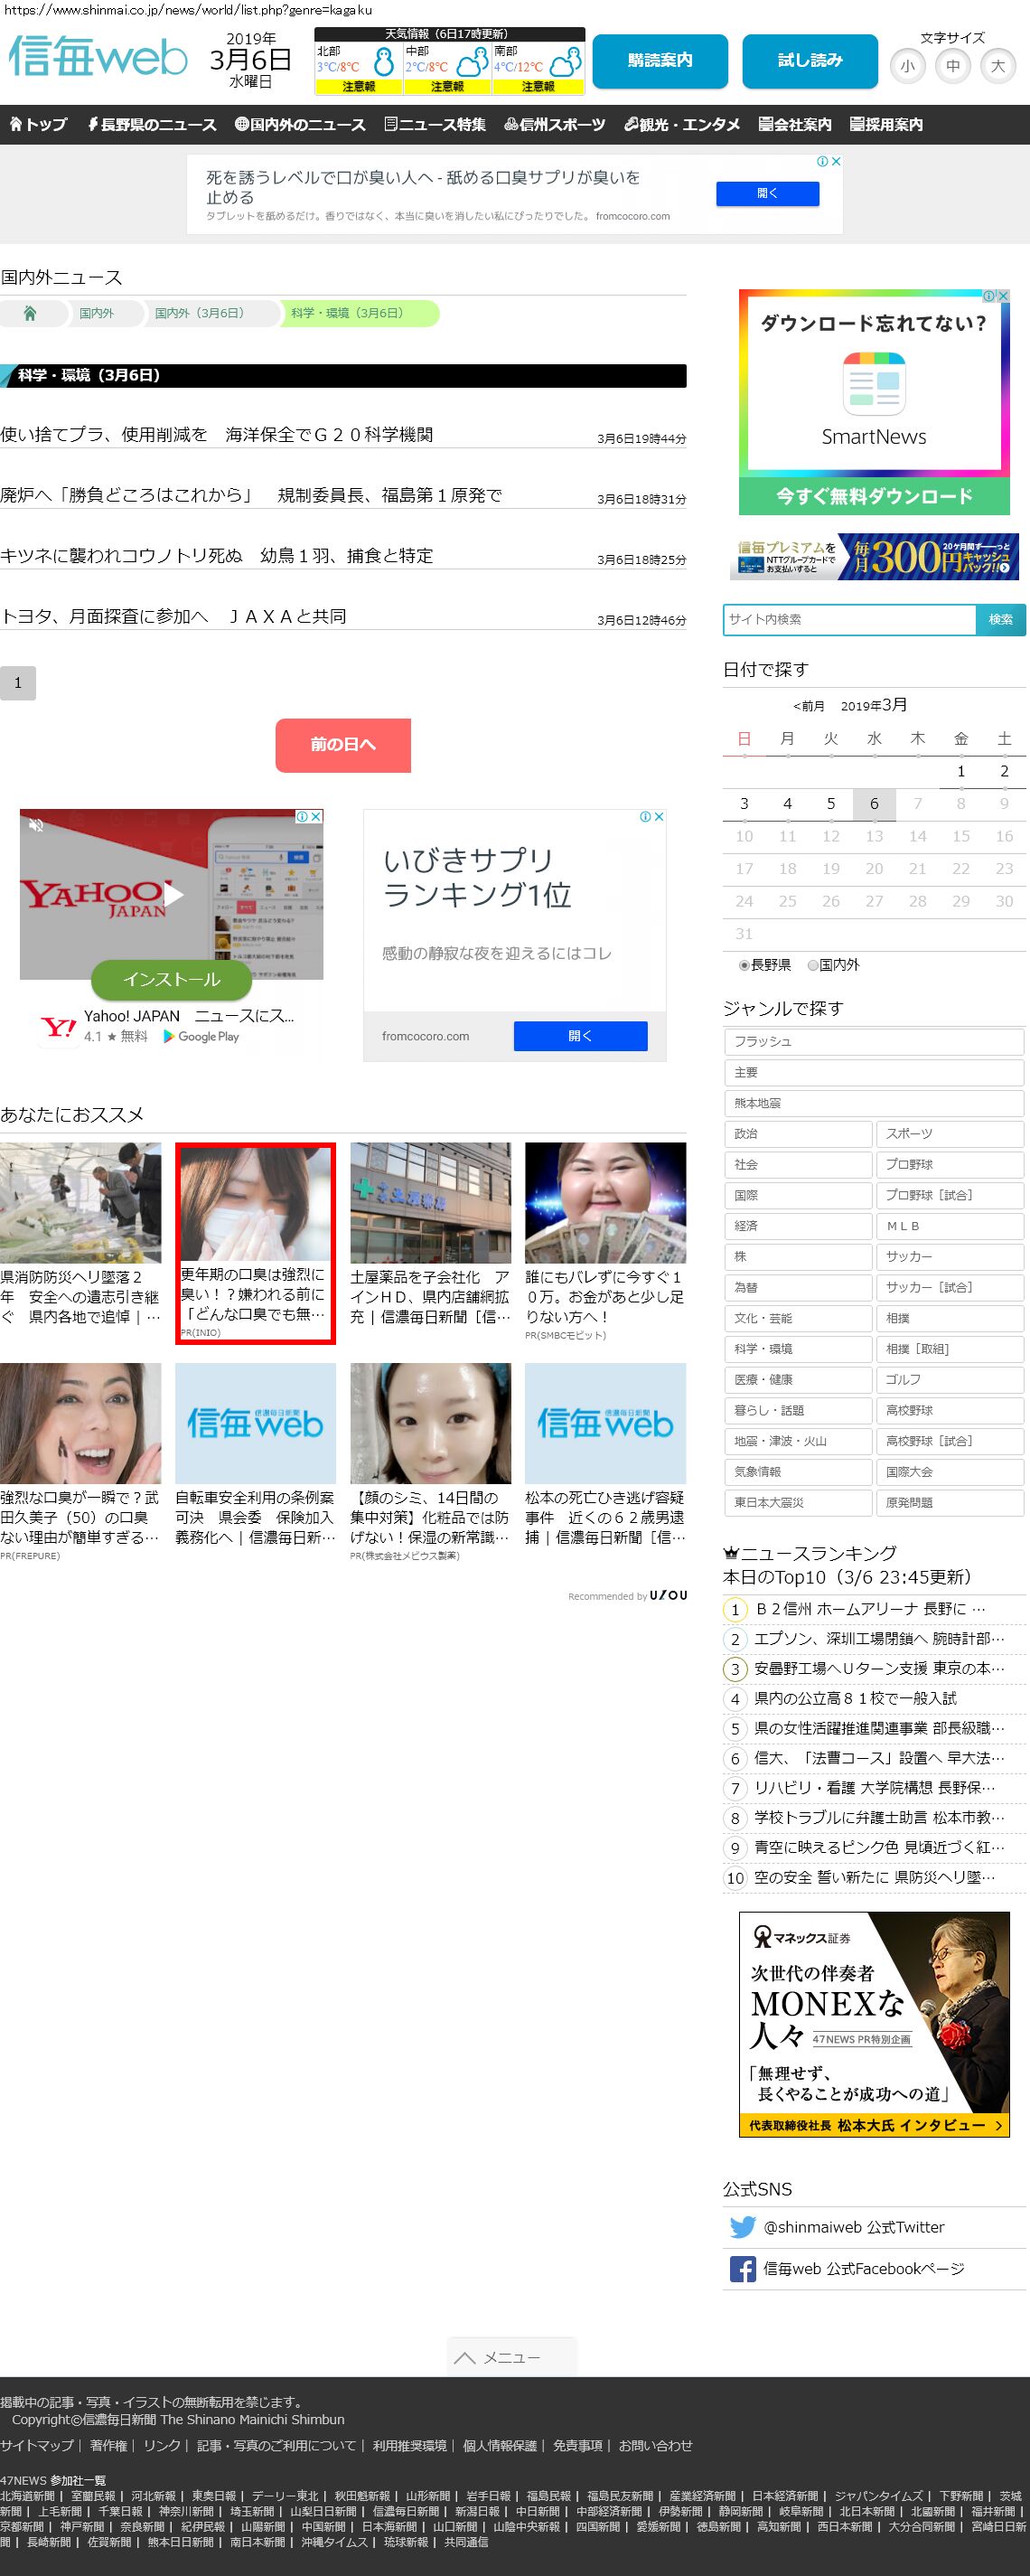Open 国内外のニュース nav menu
The image size is (1030, 2576).
point(300,125)
